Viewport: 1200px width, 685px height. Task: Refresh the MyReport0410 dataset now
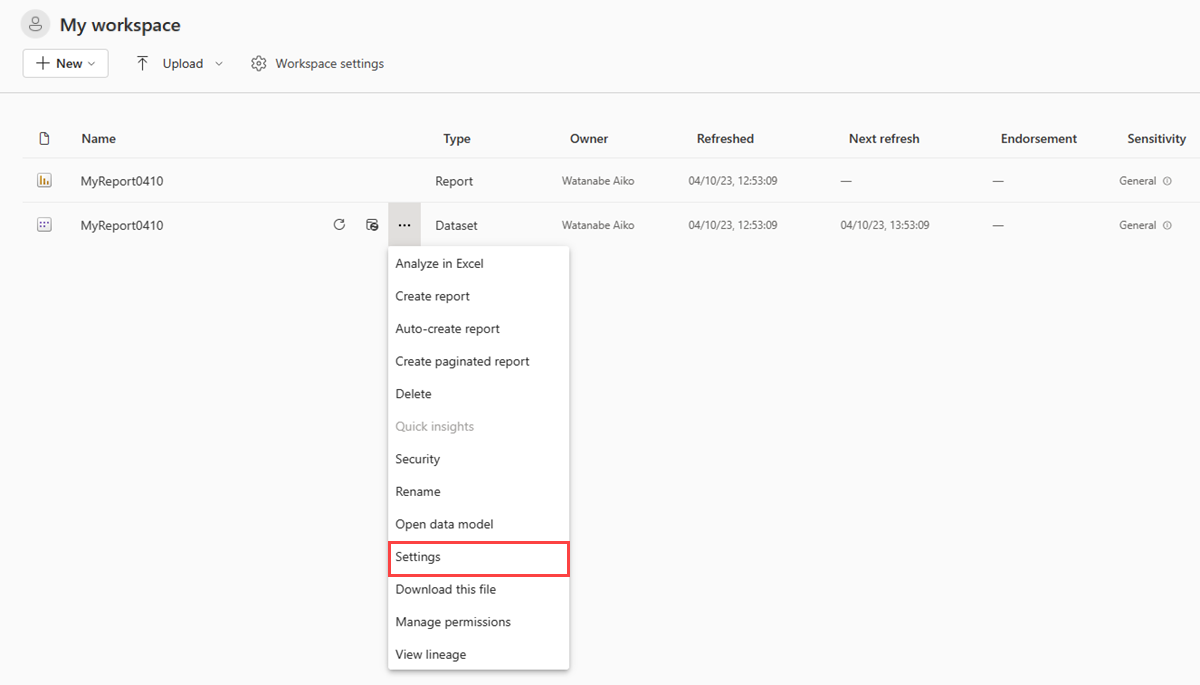[339, 224]
